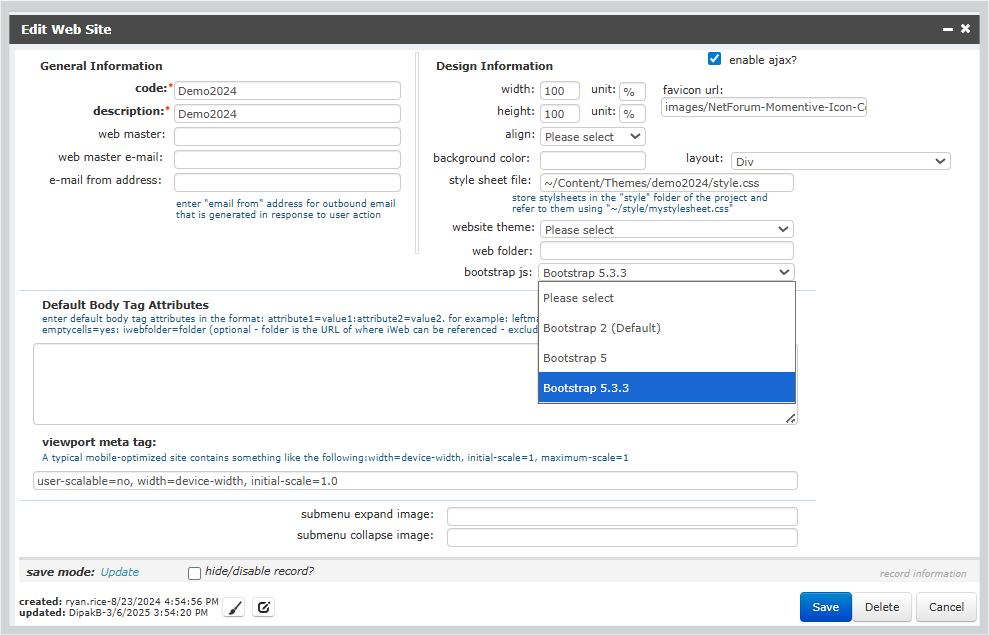Click the height unit field
This screenshot has height=635, width=989.
pos(632,114)
